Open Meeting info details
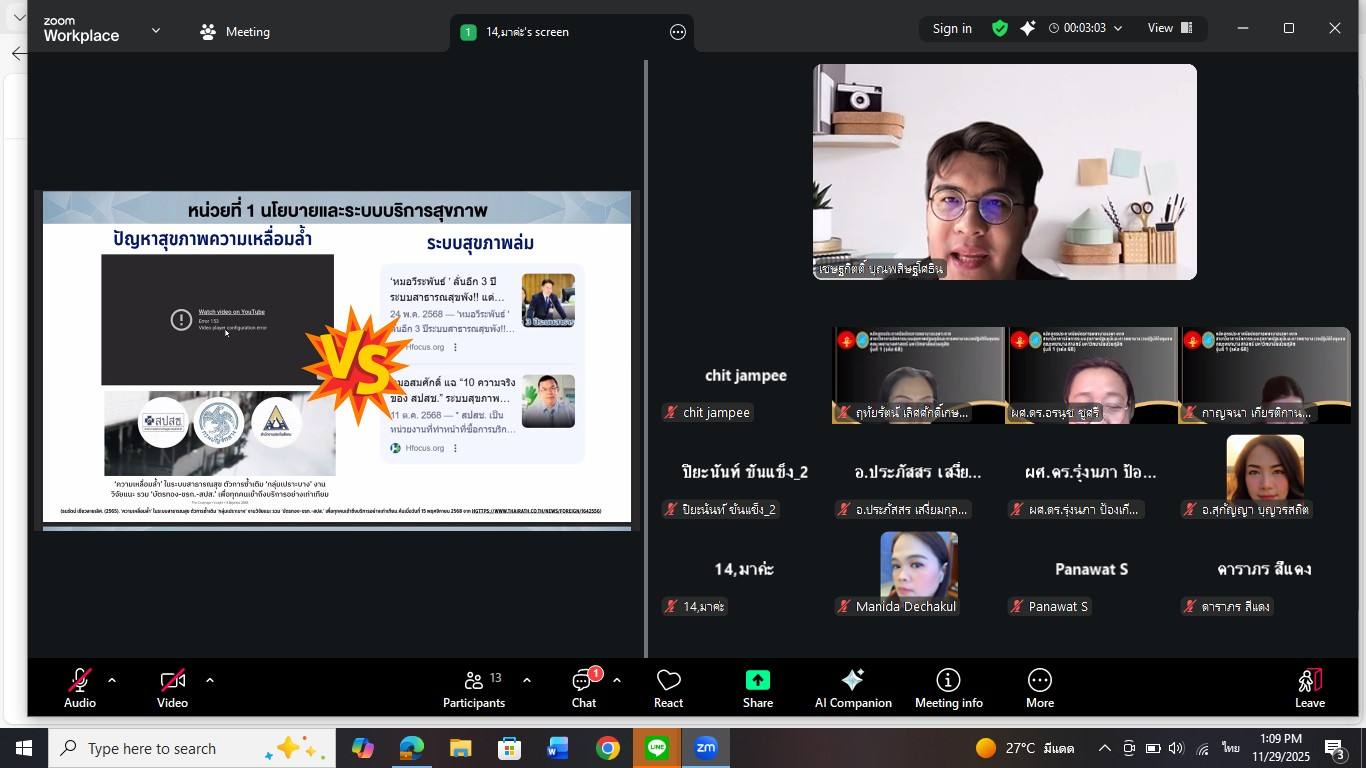Viewport: 1366px width, 768px height. click(948, 688)
